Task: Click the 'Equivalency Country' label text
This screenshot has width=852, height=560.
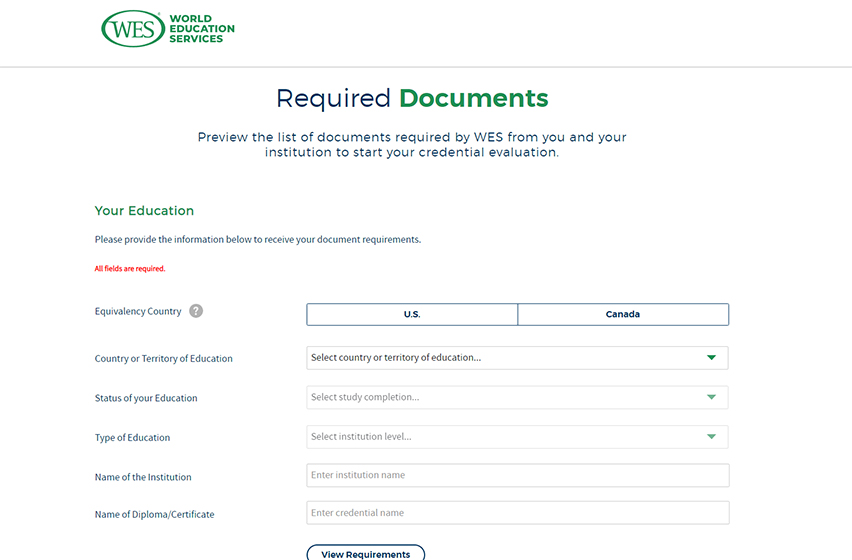Action: point(138,311)
